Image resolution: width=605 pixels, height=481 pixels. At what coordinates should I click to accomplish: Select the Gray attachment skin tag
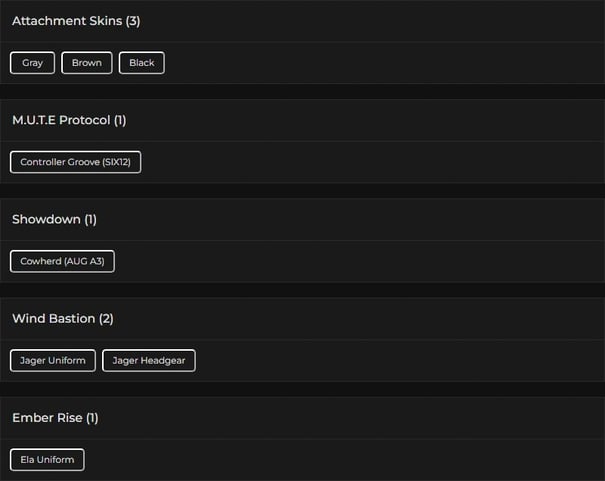coord(33,63)
